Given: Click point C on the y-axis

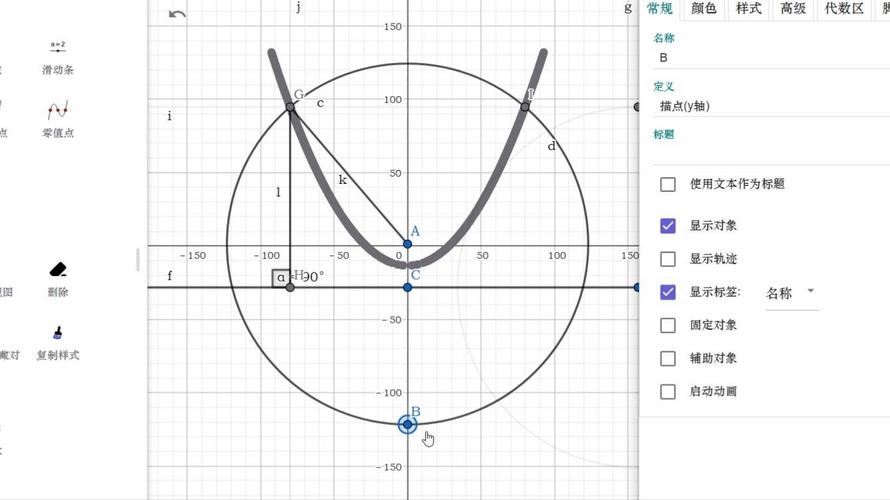Looking at the screenshot, I should tap(407, 287).
